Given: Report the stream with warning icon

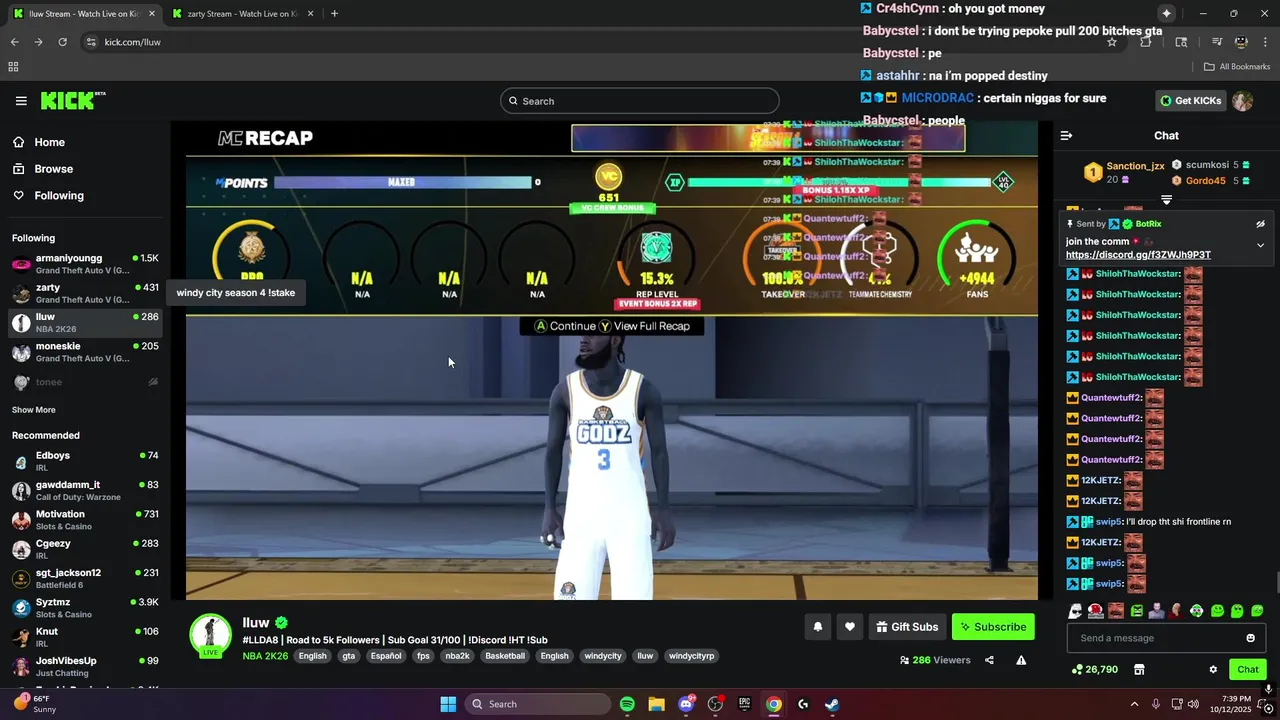Looking at the screenshot, I should click(1021, 660).
